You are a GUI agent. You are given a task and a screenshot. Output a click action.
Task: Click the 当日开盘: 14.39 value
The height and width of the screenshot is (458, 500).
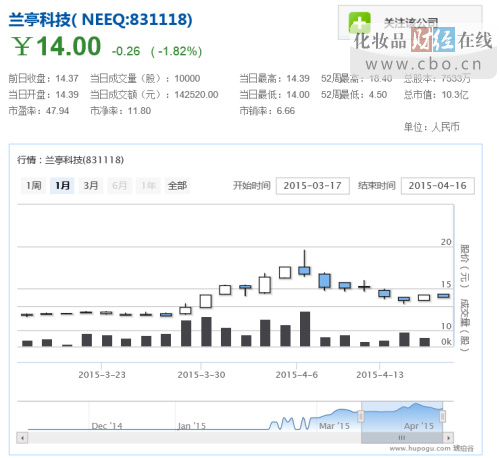[x=43, y=95]
